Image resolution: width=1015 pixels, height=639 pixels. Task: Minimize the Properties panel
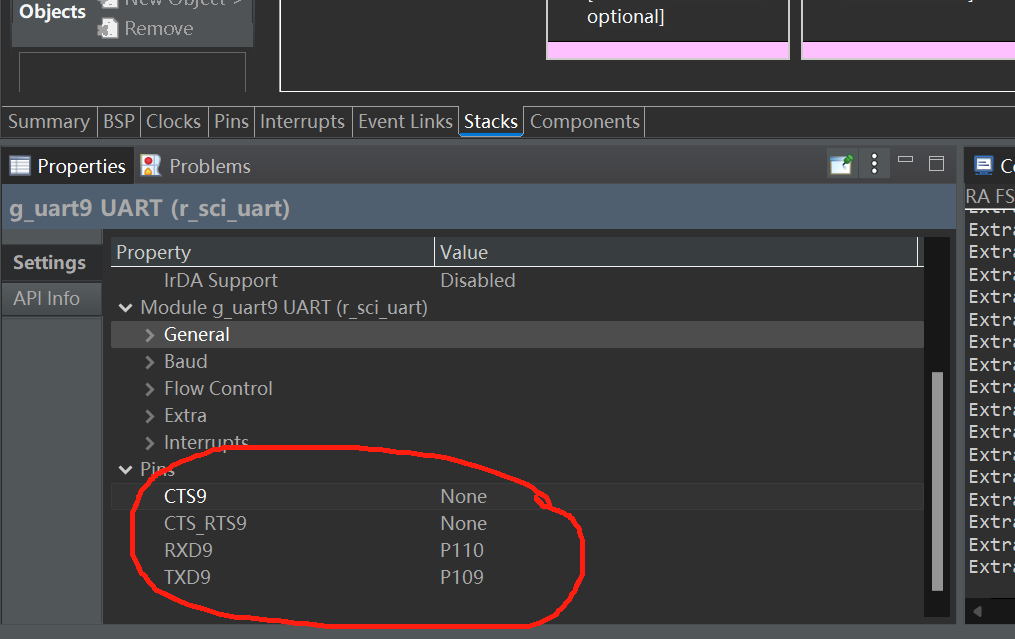point(905,159)
